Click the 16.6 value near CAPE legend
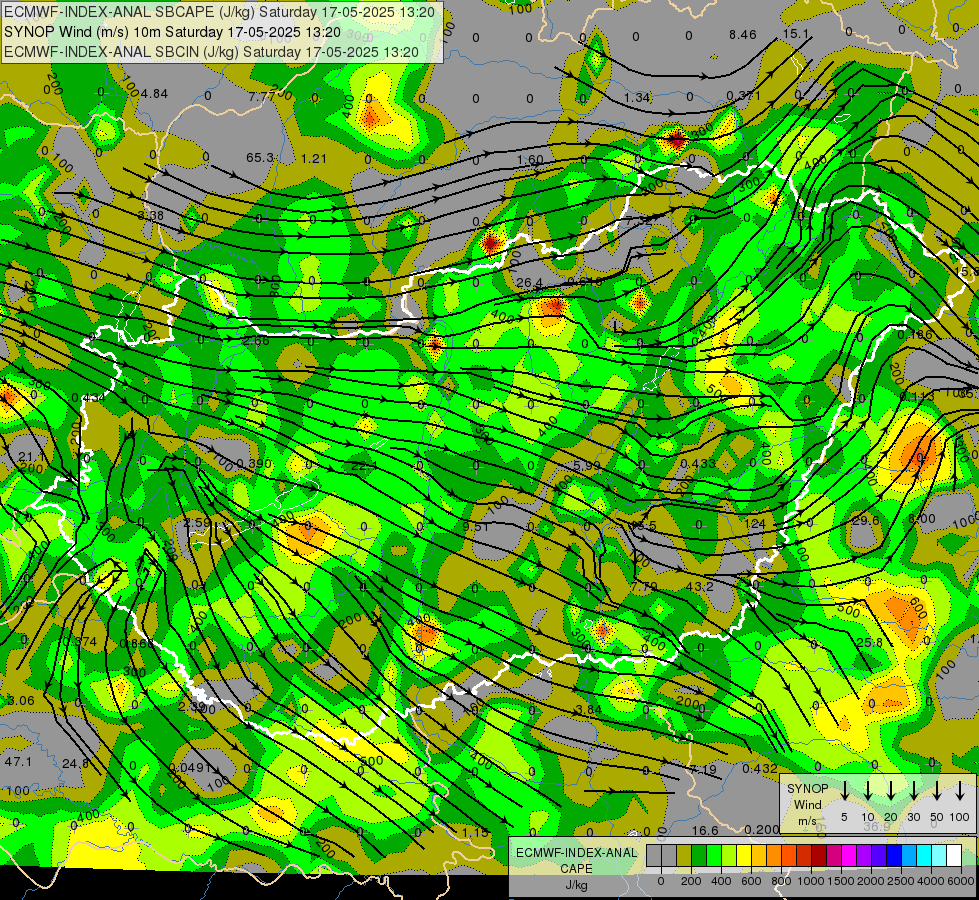This screenshot has width=979, height=900. (x=705, y=830)
